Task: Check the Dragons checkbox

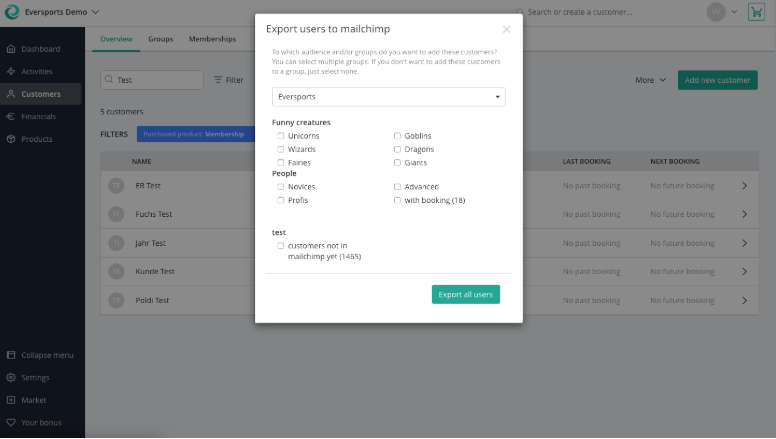Action: coord(397,149)
